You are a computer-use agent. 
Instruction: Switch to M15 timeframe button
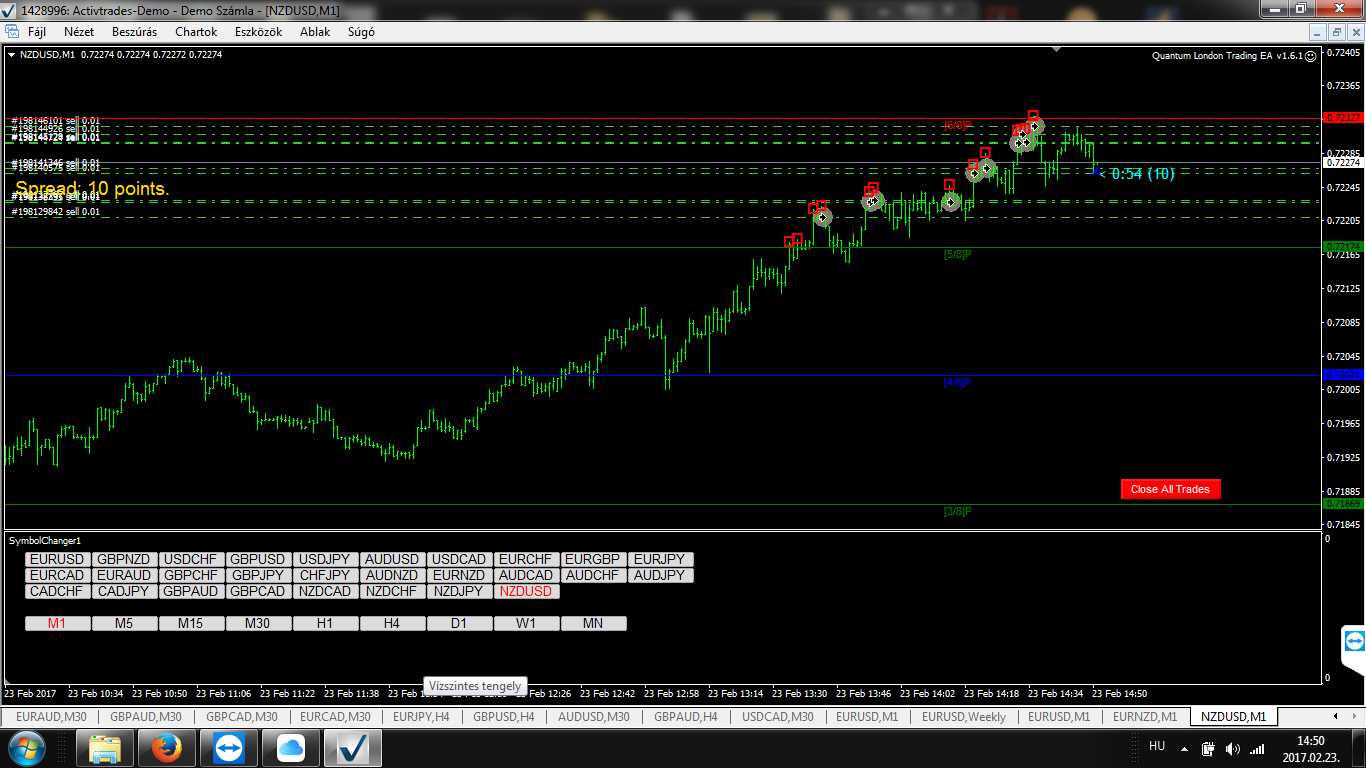tap(192, 624)
